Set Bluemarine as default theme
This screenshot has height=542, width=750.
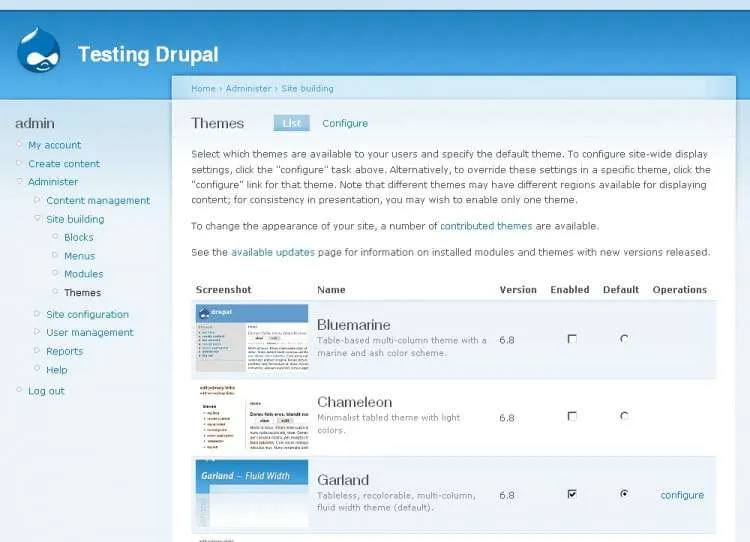click(624, 339)
